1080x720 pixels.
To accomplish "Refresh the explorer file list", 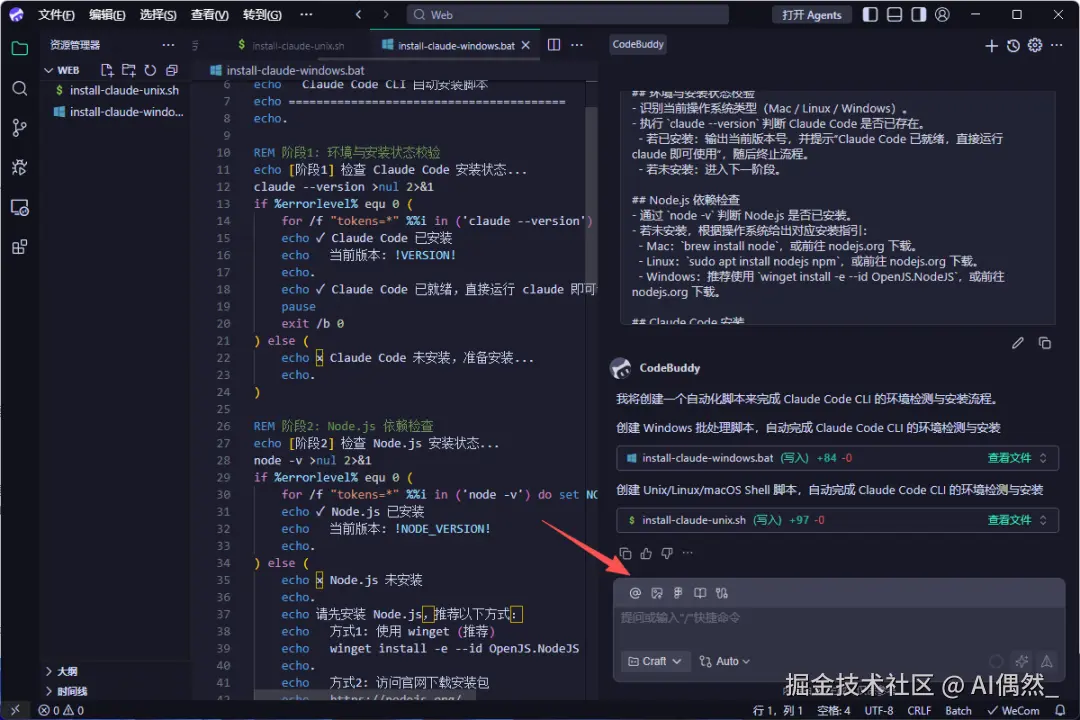I will coord(150,70).
